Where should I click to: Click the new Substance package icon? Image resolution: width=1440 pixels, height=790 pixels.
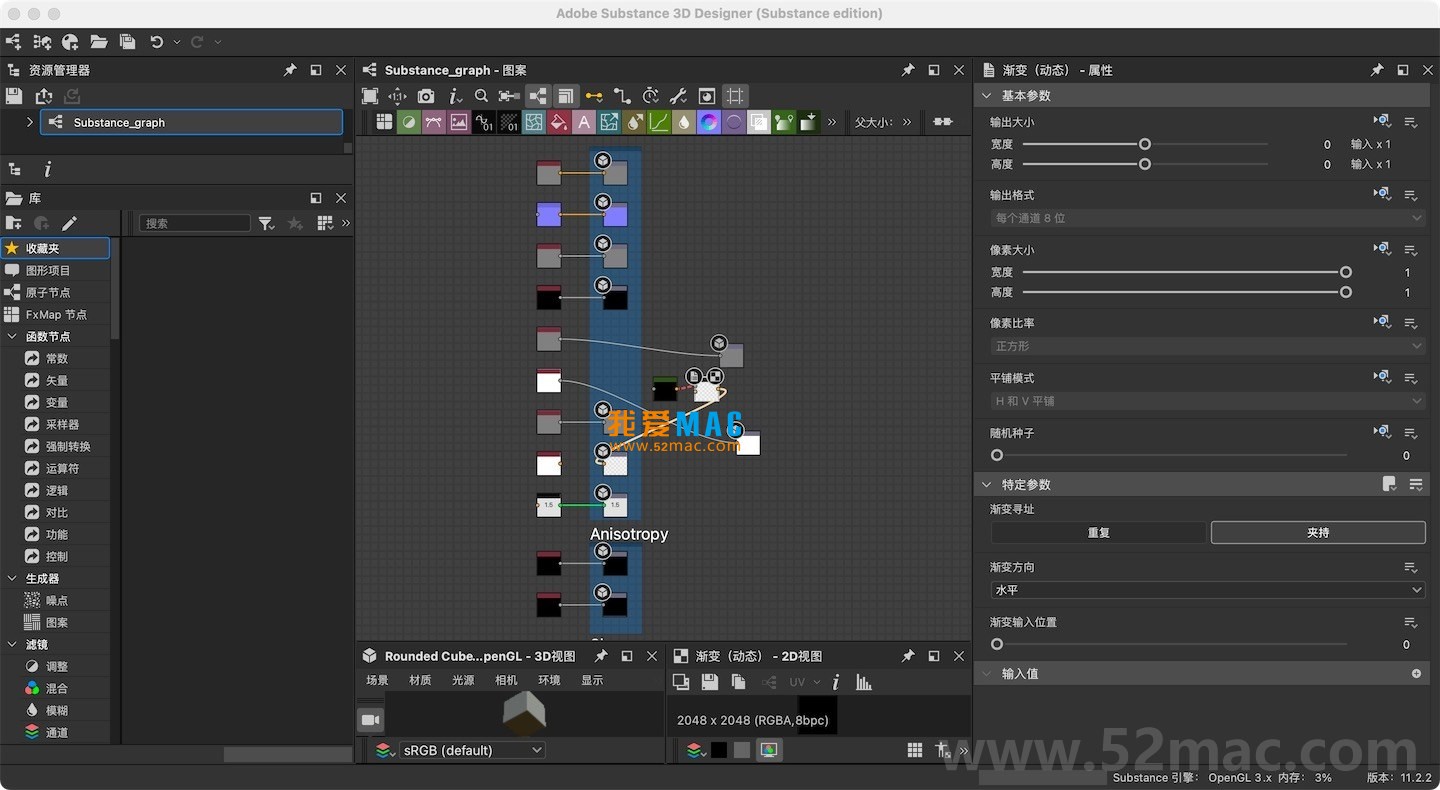pyautogui.click(x=42, y=42)
